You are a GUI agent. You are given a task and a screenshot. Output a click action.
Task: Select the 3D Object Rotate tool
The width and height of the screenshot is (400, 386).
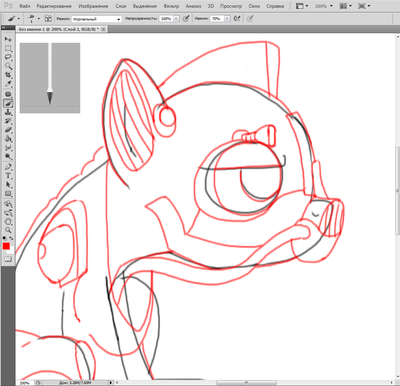pyautogui.click(x=8, y=204)
